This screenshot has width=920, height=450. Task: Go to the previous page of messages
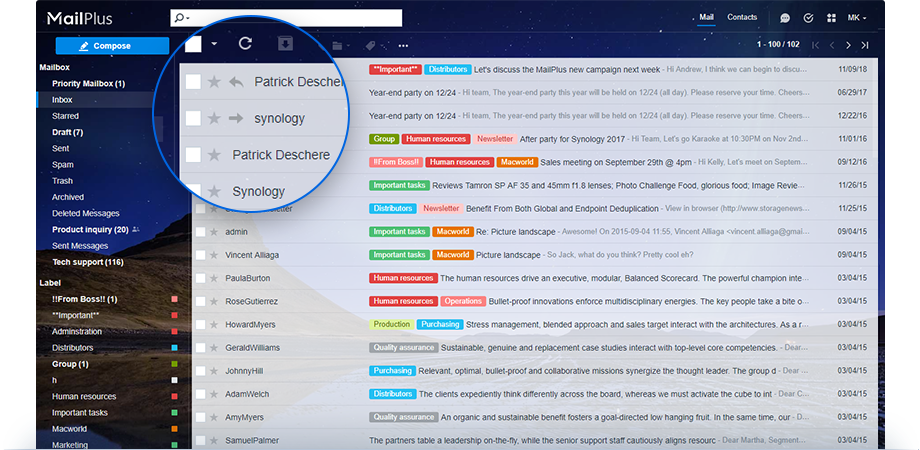(x=832, y=45)
